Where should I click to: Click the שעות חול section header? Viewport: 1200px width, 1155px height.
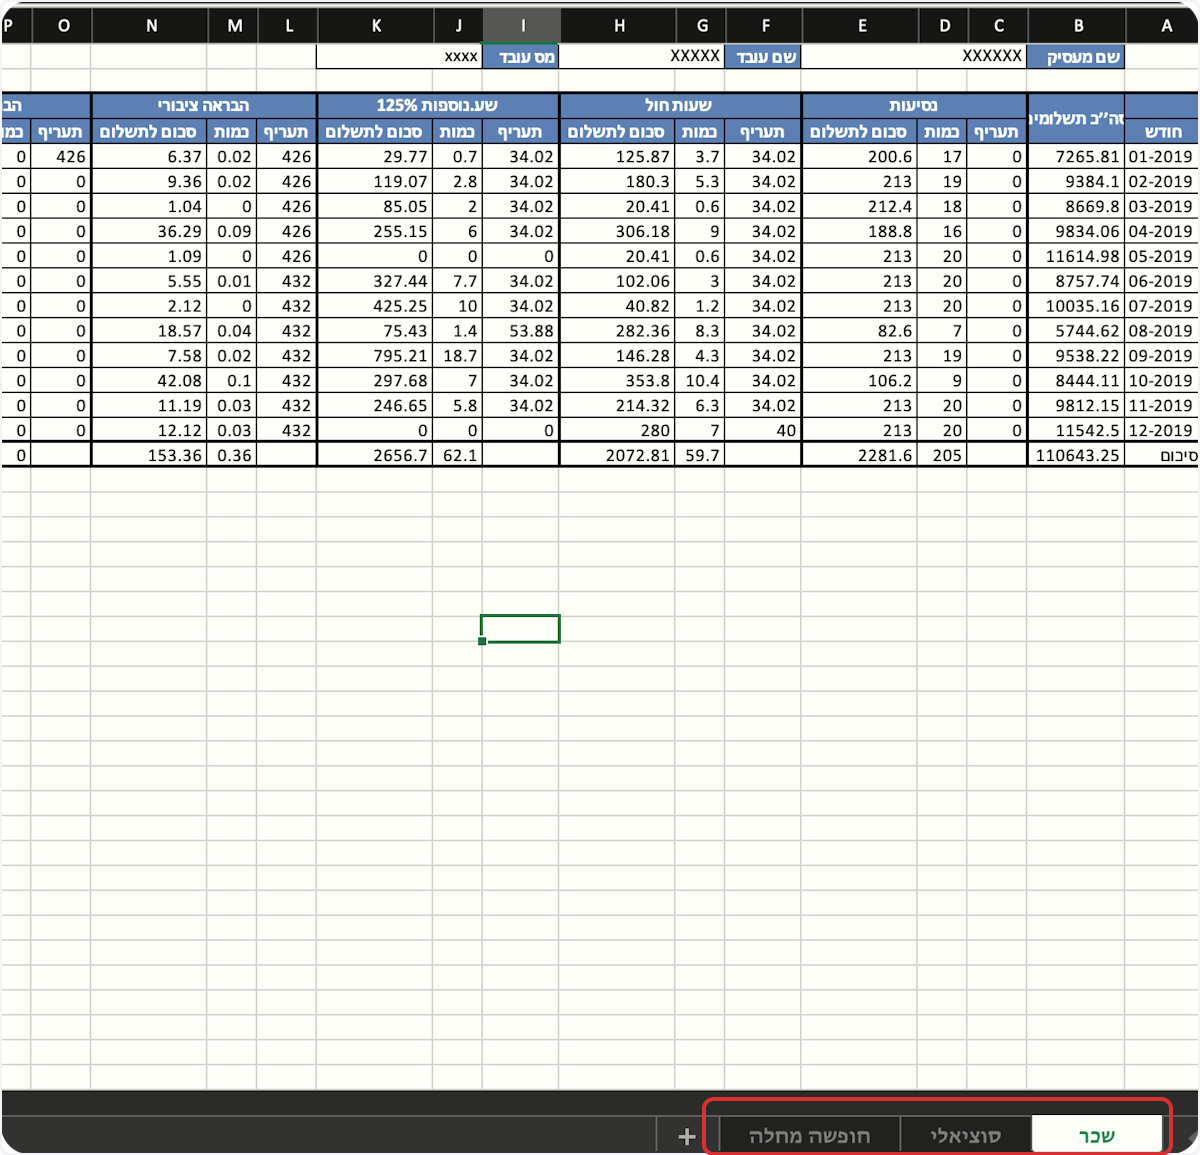point(678,104)
